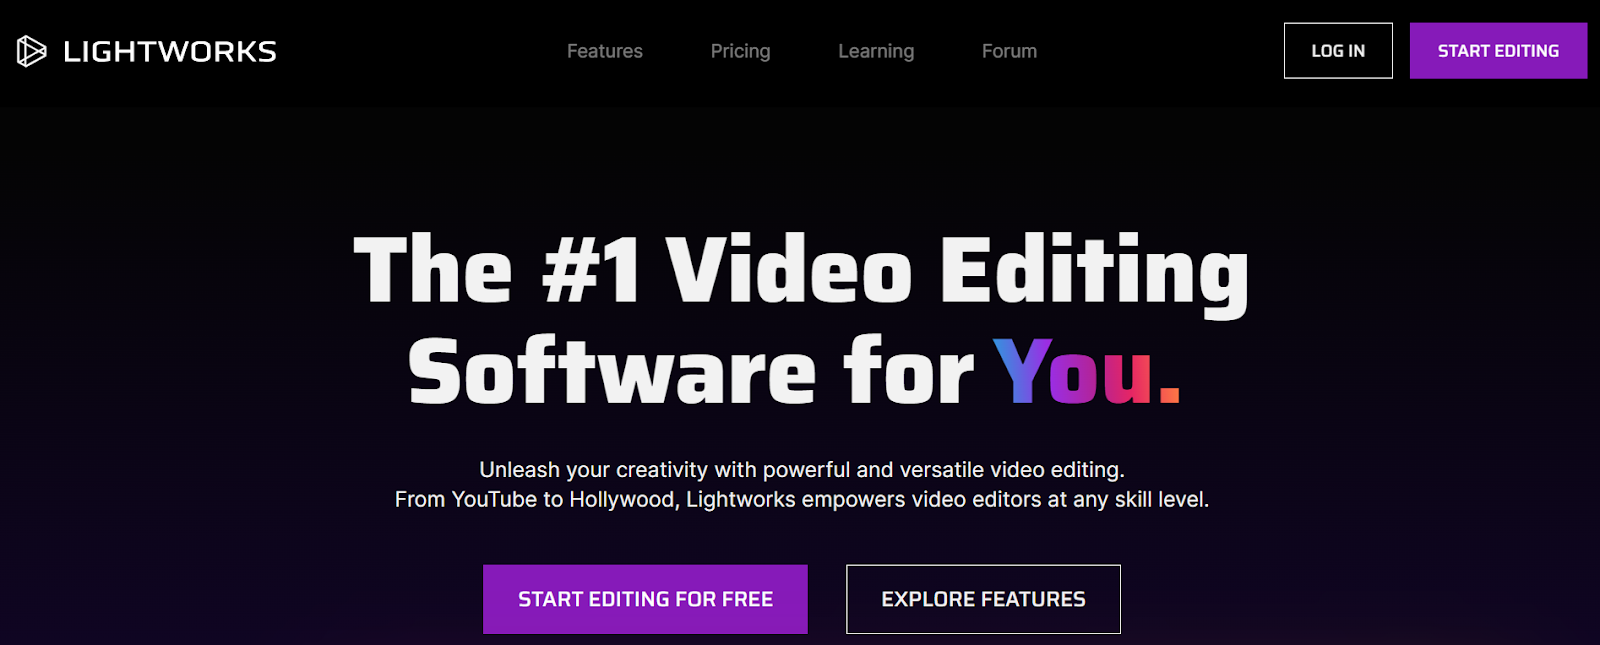1600x645 pixels.
Task: Visit the Forum nav link
Action: 1009,51
